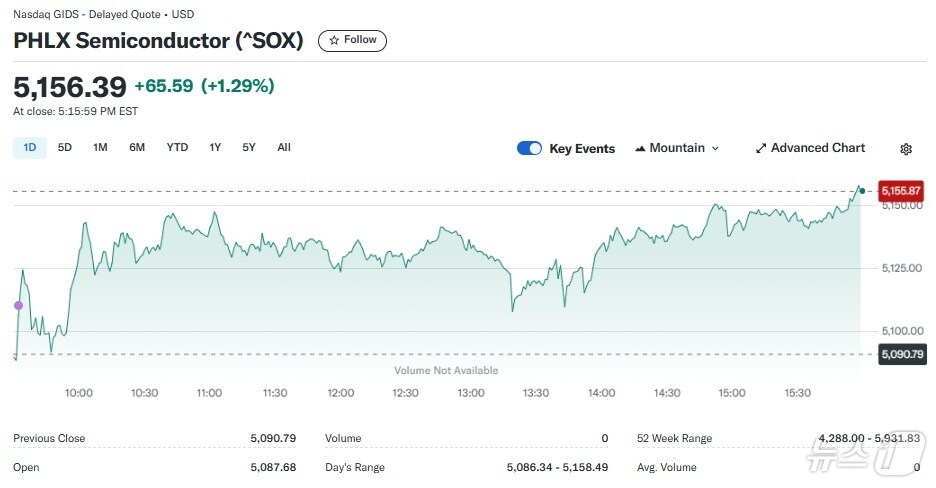This screenshot has height=488, width=936.
Task: Toggle the Key Events switch
Action: click(x=529, y=148)
